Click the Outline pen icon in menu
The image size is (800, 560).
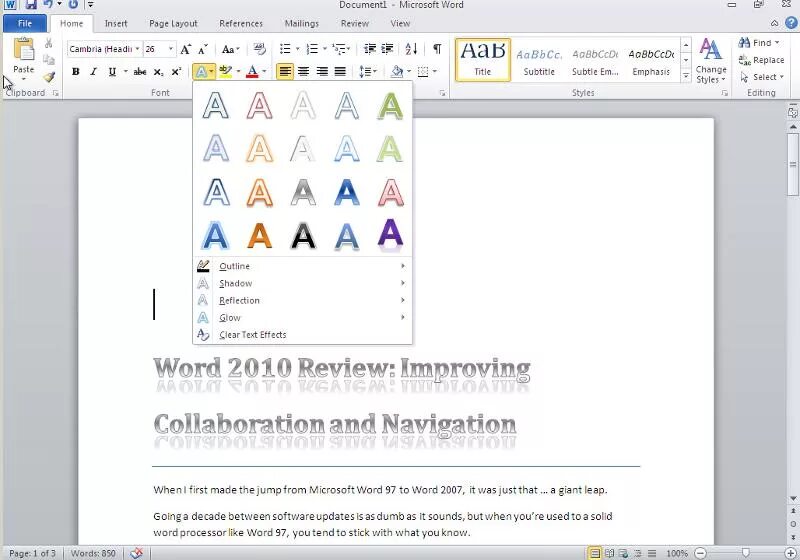[x=203, y=266]
